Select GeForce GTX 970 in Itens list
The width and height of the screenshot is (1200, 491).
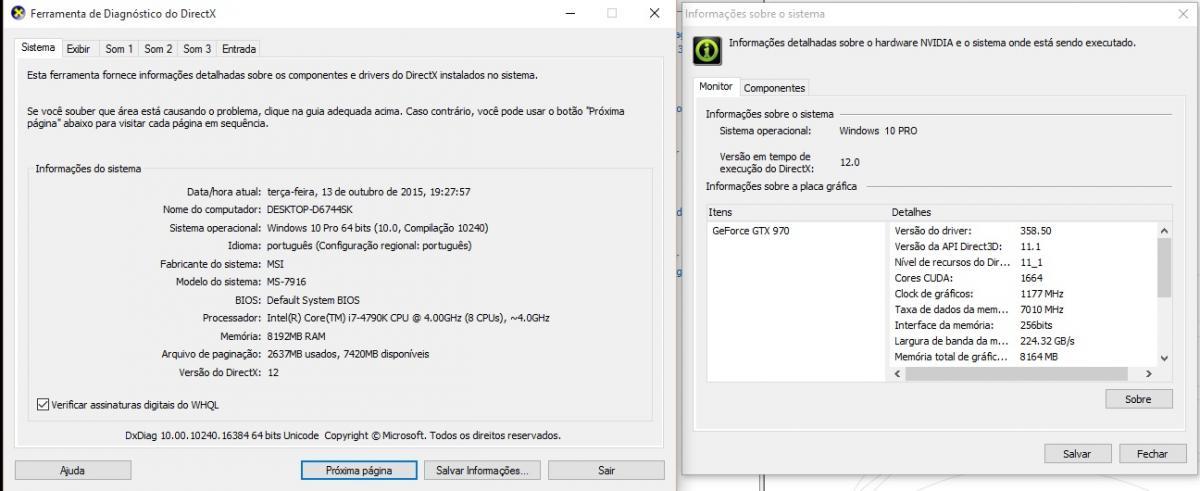(751, 231)
